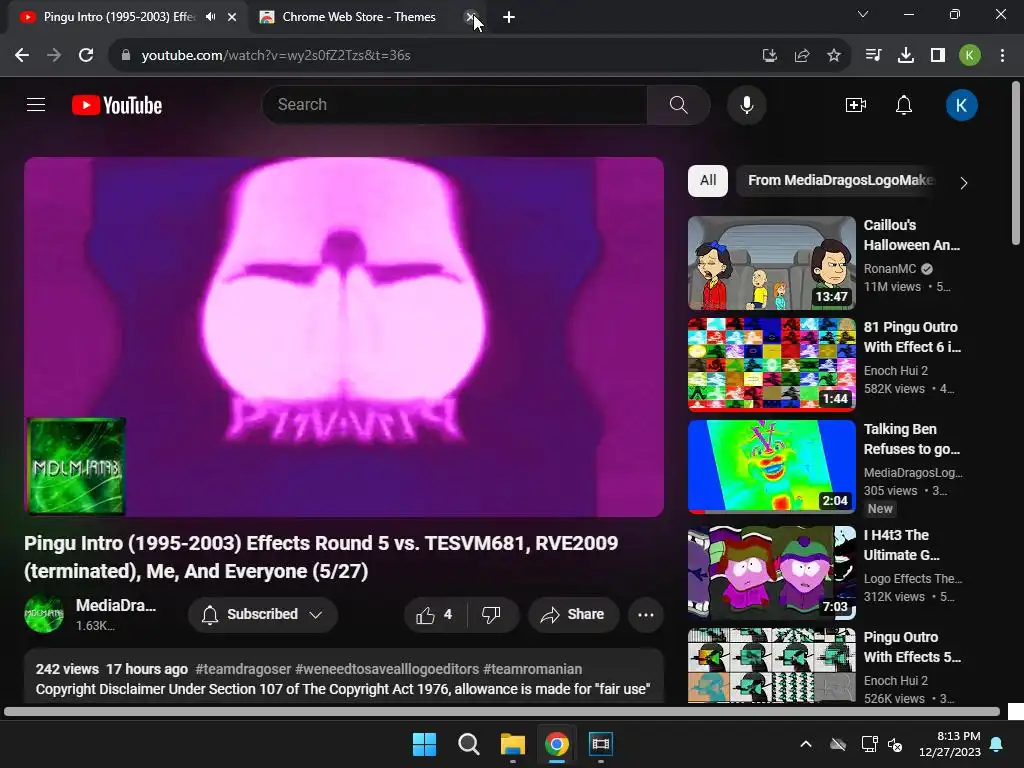Click the YouTube Search input field
Image resolution: width=1024 pixels, height=768 pixels.
[455, 104]
